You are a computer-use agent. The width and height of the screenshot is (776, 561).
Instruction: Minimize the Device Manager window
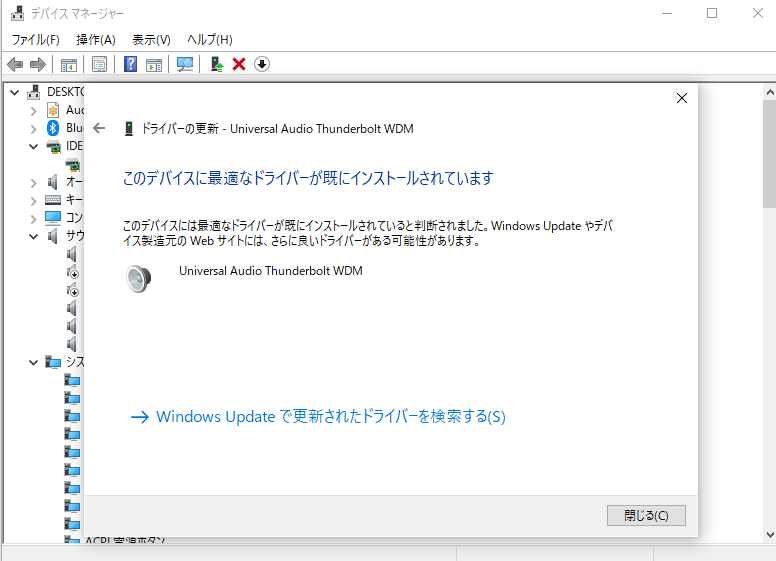click(x=667, y=13)
